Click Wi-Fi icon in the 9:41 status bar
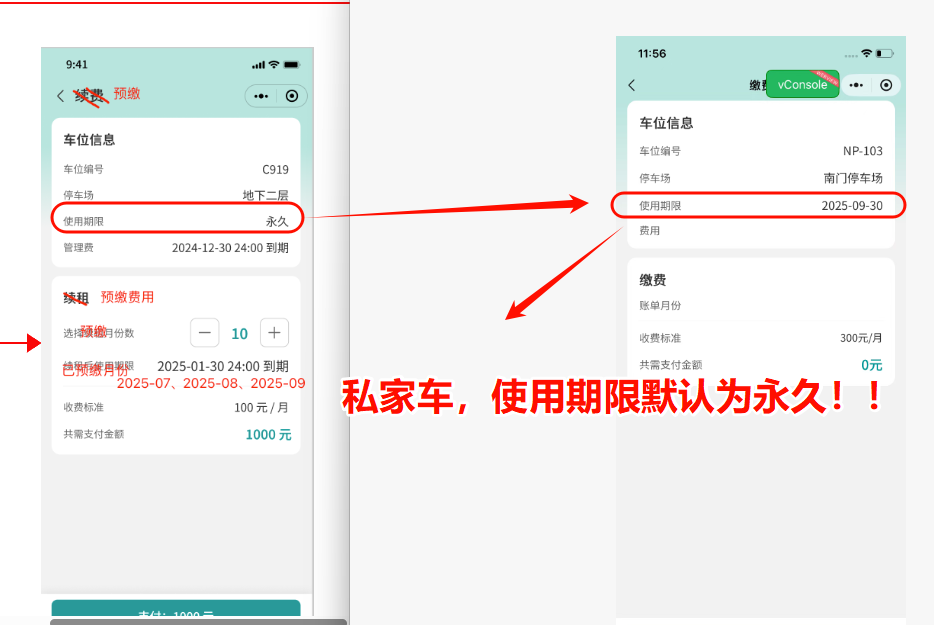 [274, 65]
